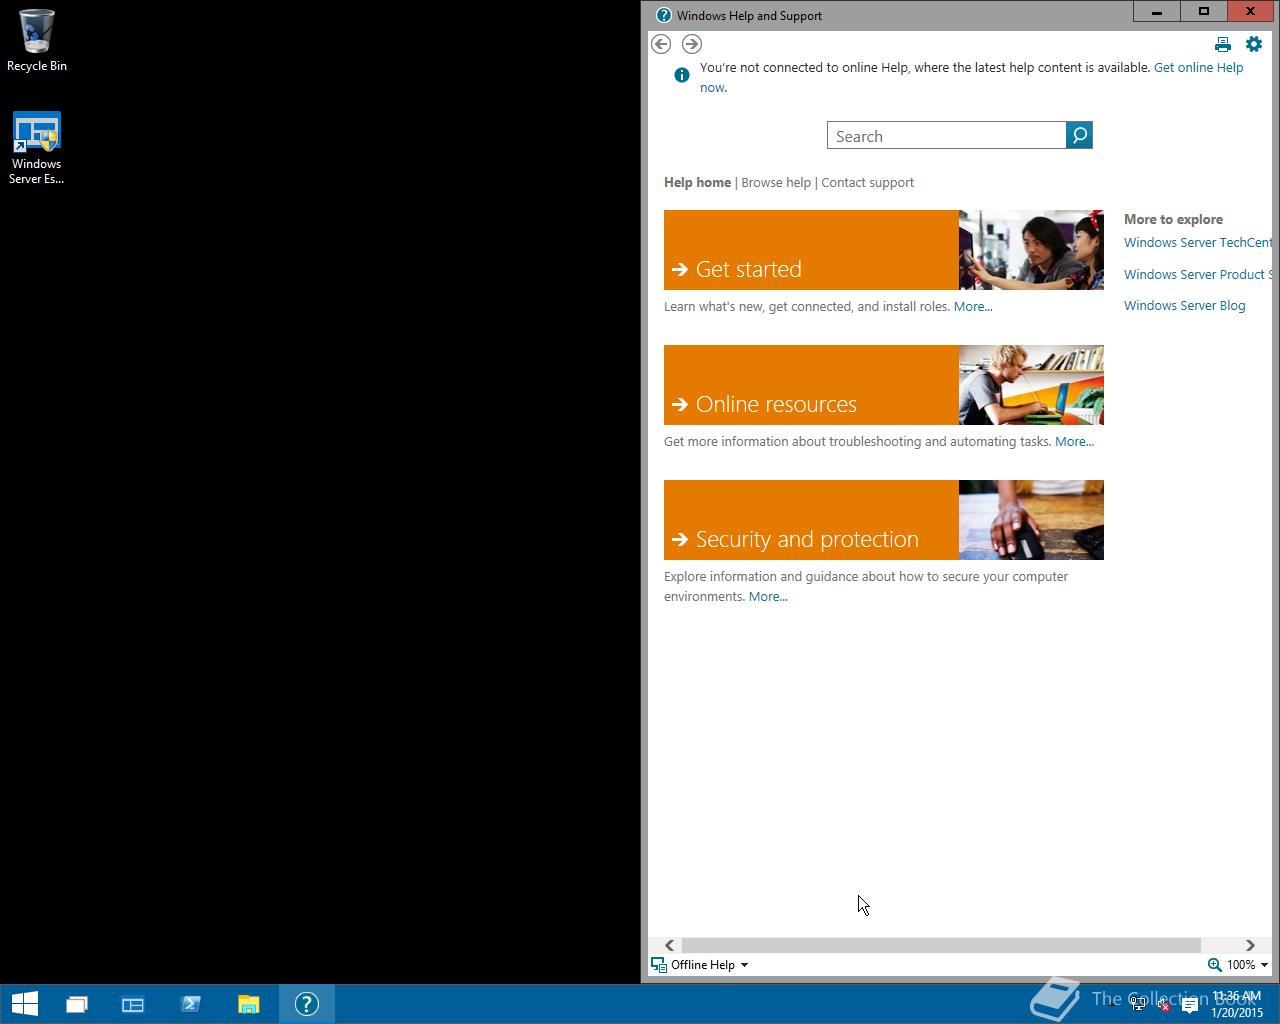
Task: Launch PowerShell from taskbar
Action: pos(191,1004)
